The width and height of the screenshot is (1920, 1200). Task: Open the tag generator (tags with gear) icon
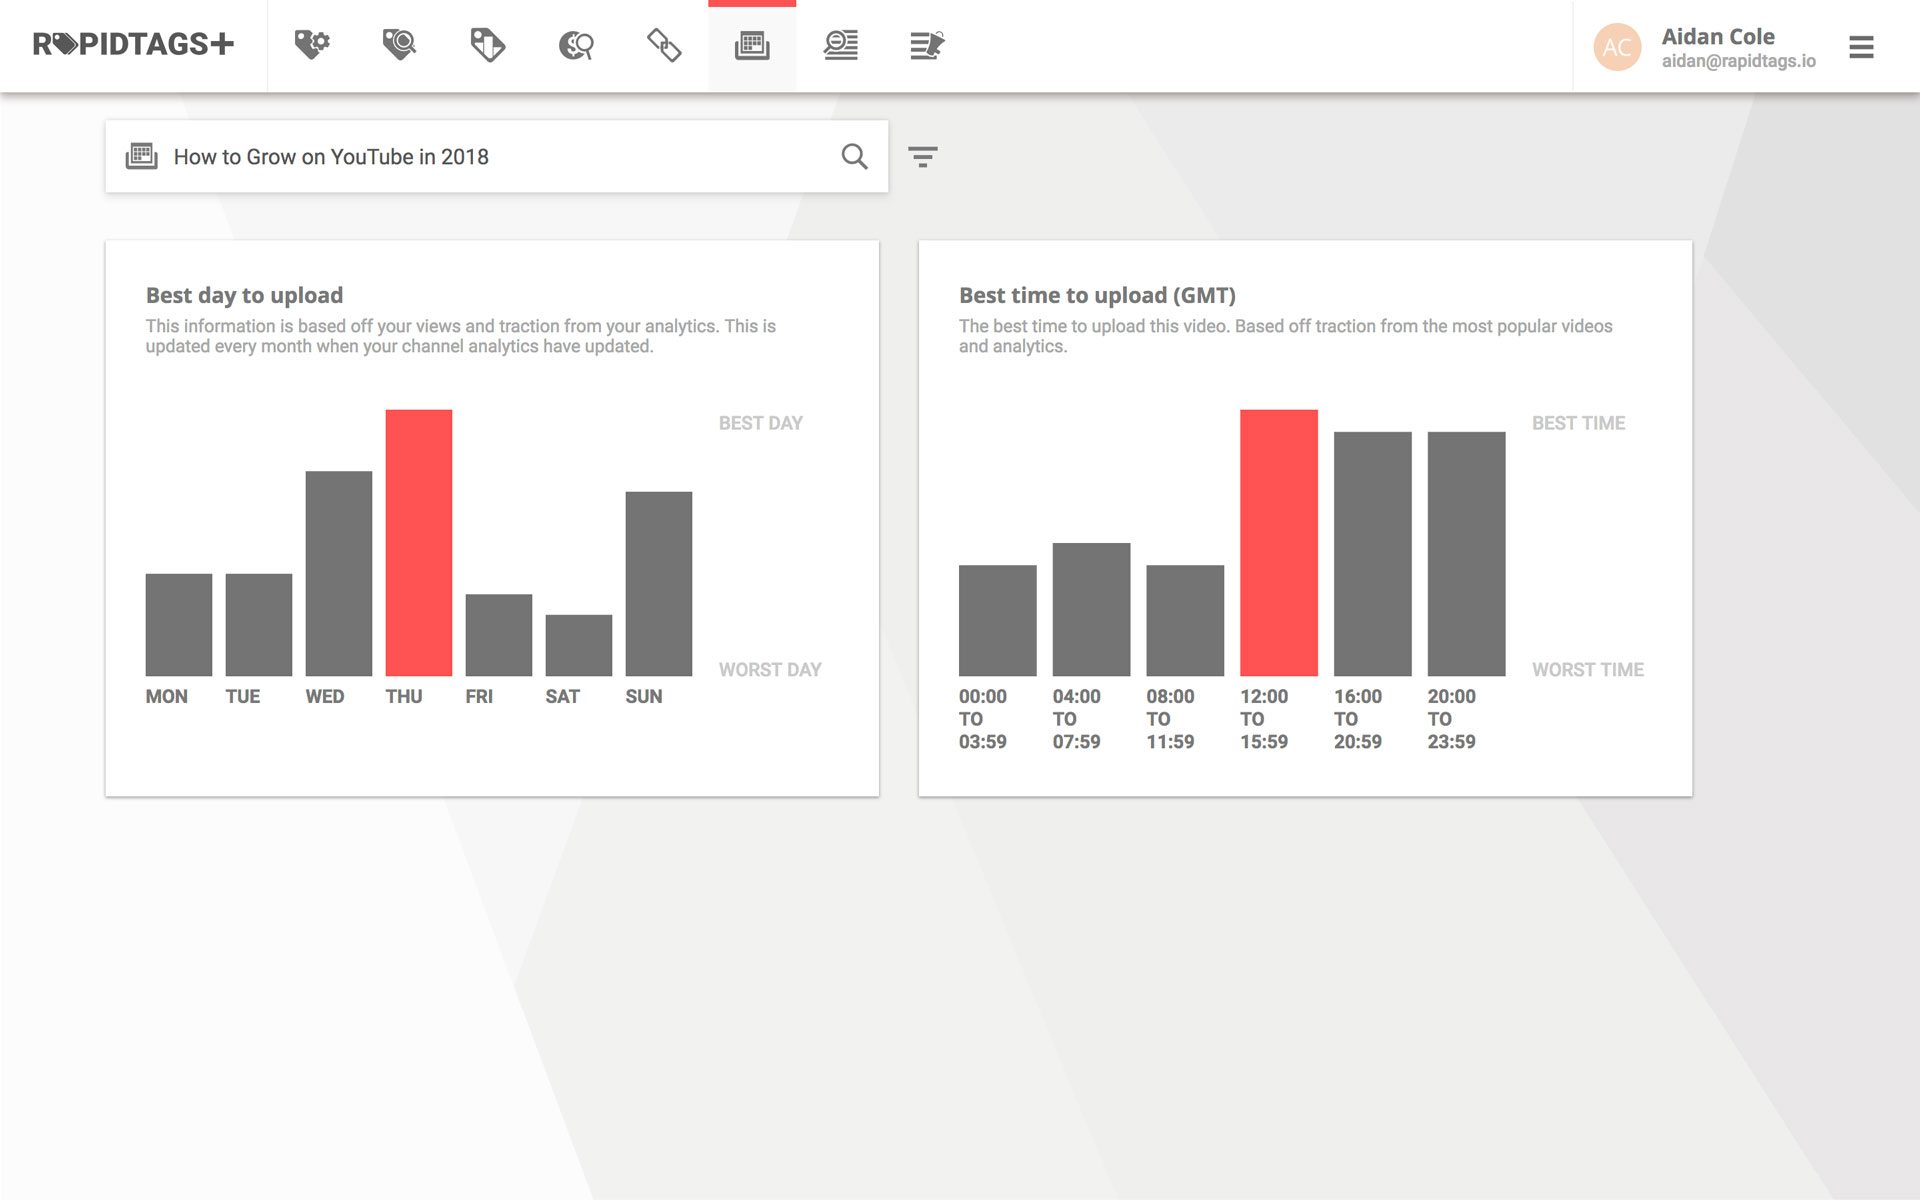312,45
